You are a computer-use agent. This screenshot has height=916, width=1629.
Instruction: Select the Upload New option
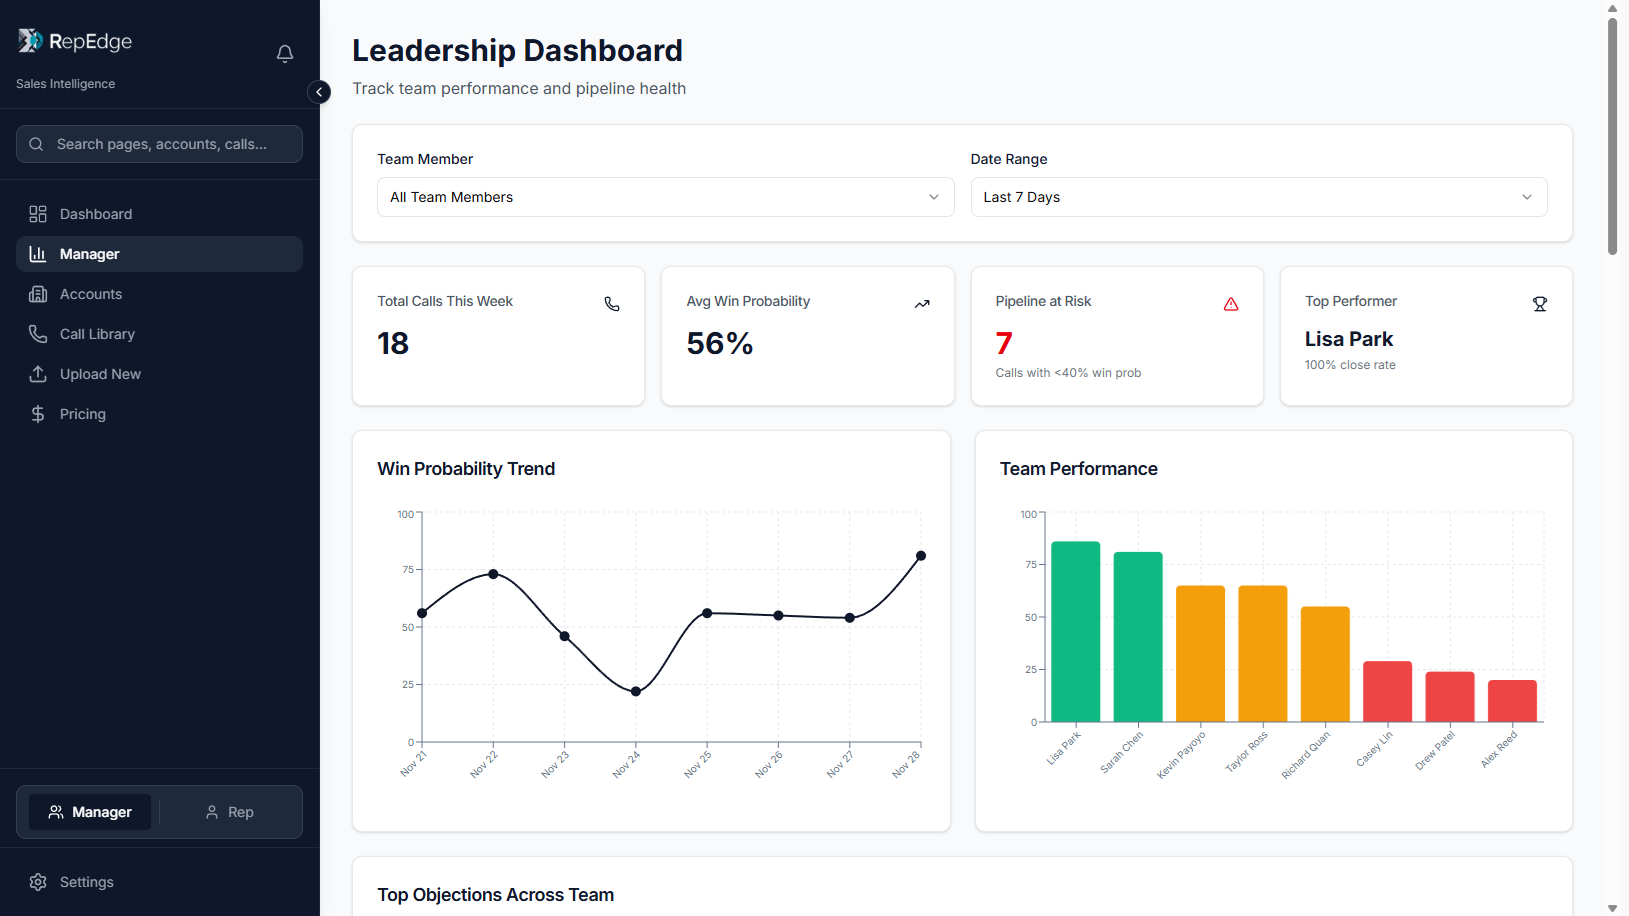point(99,374)
